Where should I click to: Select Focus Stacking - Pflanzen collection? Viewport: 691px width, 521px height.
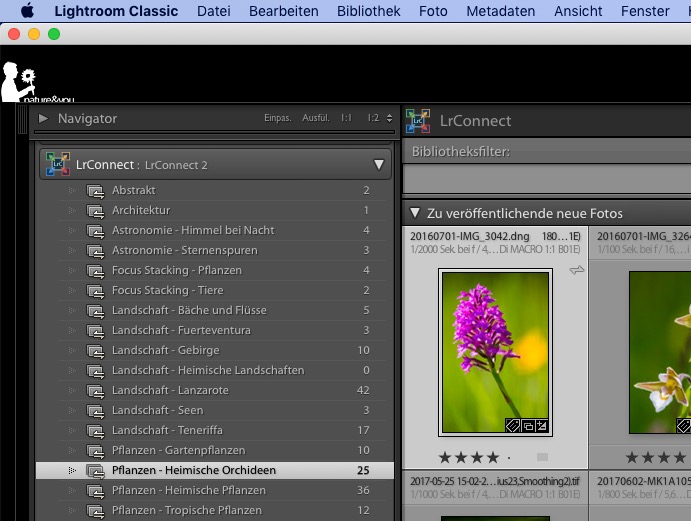(214, 270)
